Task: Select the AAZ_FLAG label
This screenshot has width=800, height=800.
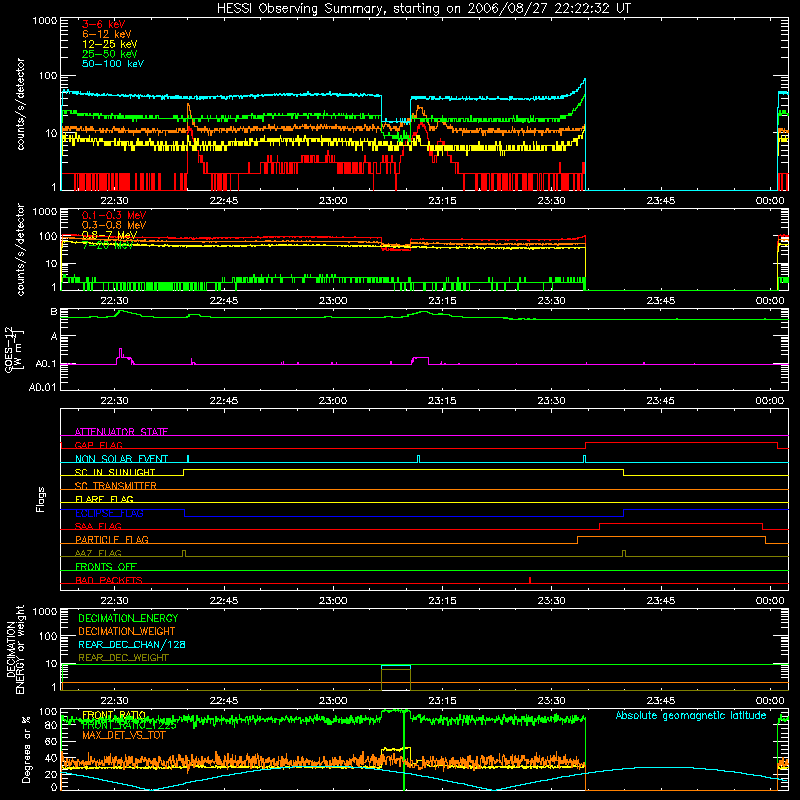Action: 98,553
